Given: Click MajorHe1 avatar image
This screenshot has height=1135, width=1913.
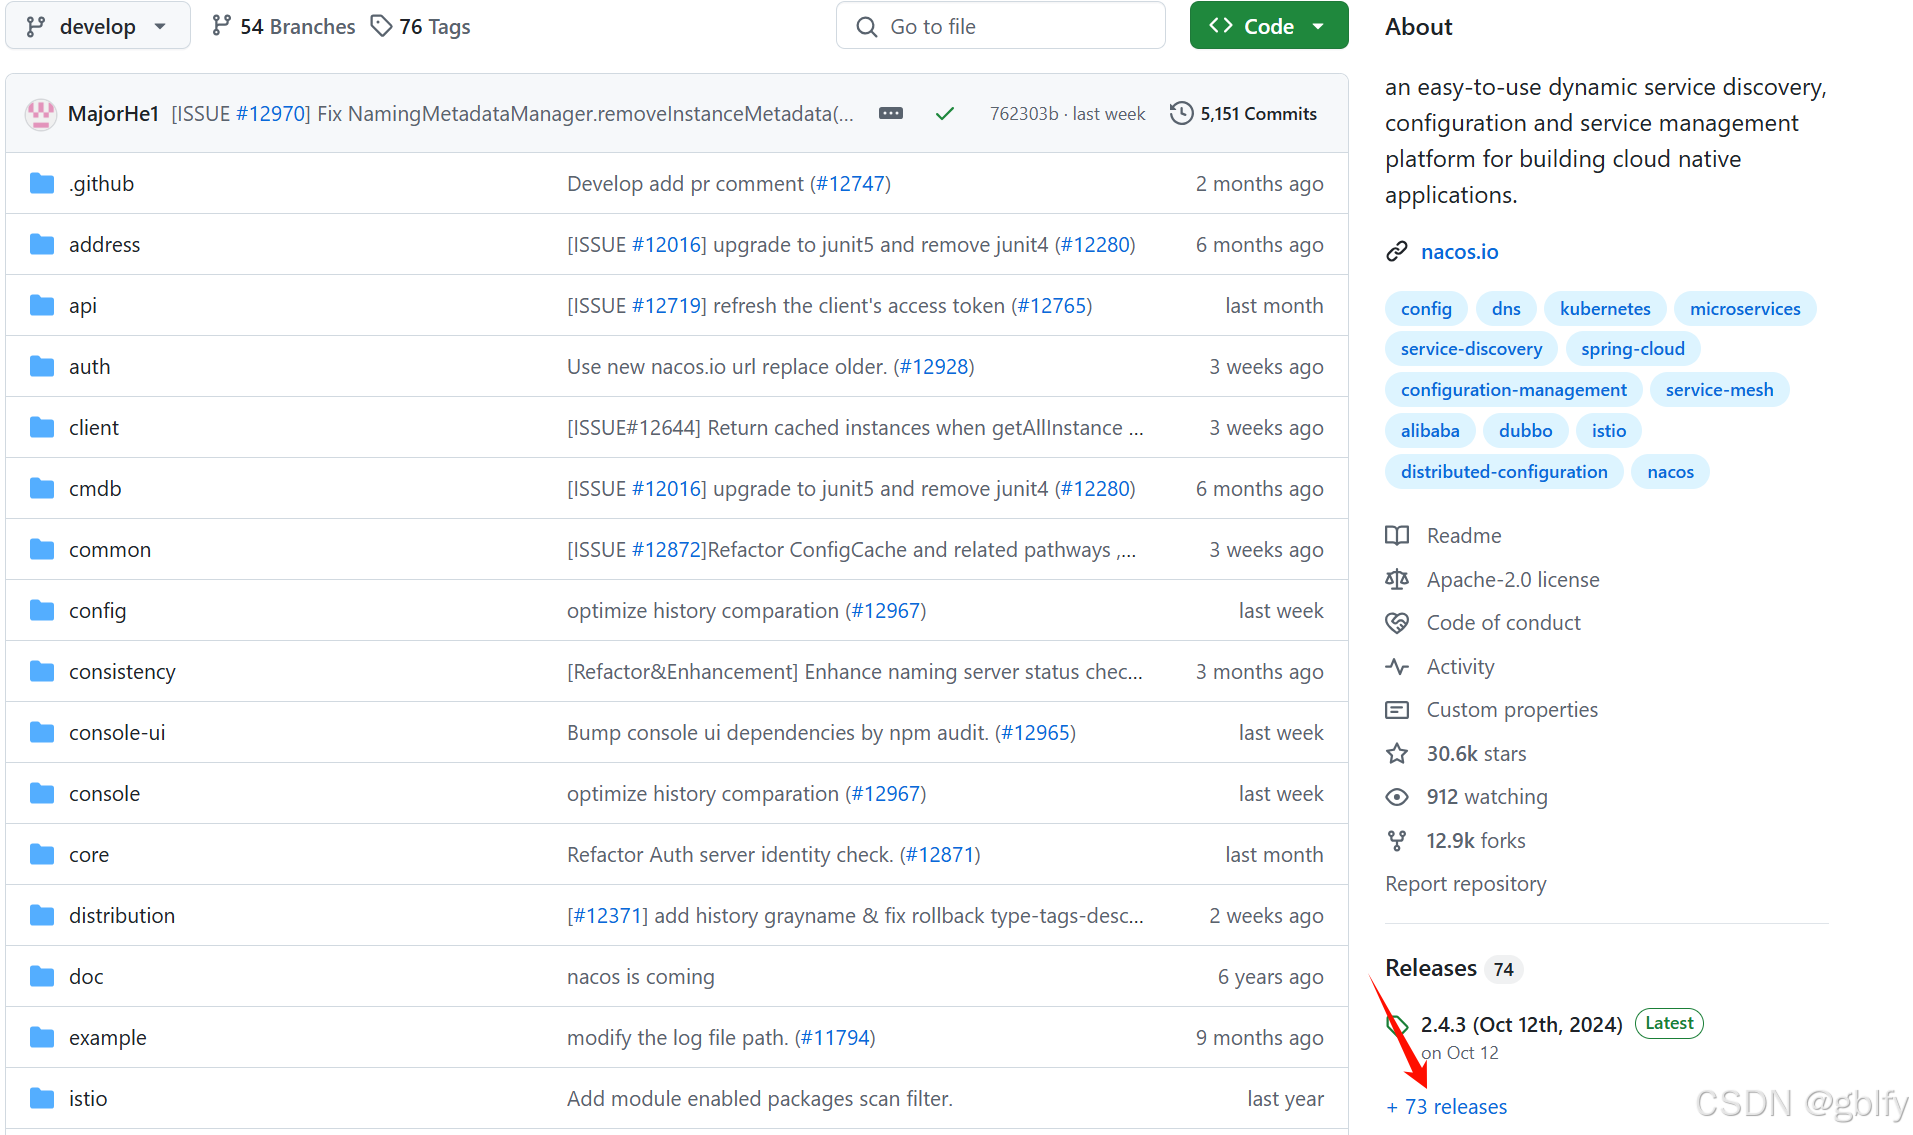Looking at the screenshot, I should click(x=41, y=114).
